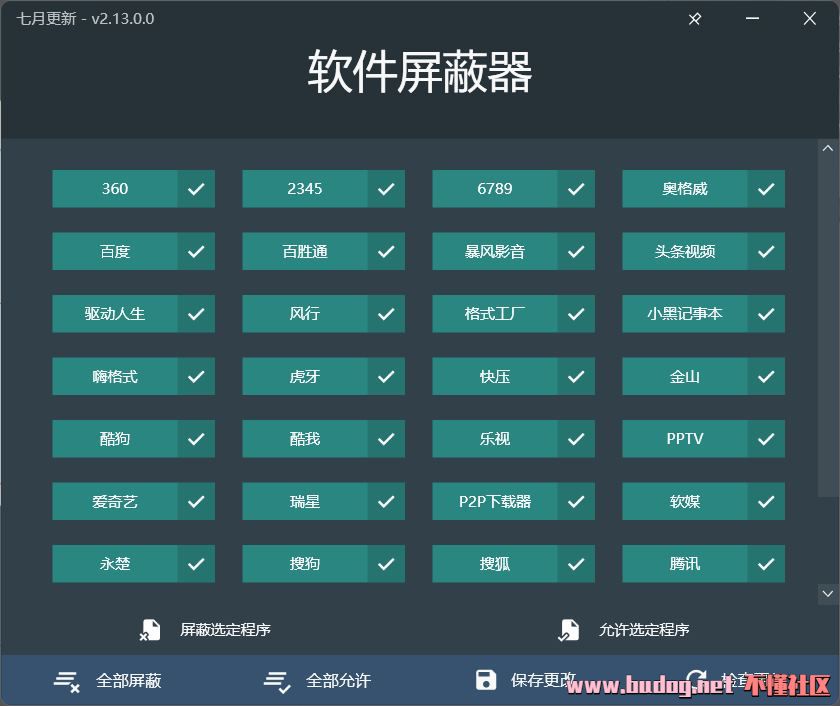Close the 软件屏蔽器 window
Viewport: 840px width, 706px height.
809,19
